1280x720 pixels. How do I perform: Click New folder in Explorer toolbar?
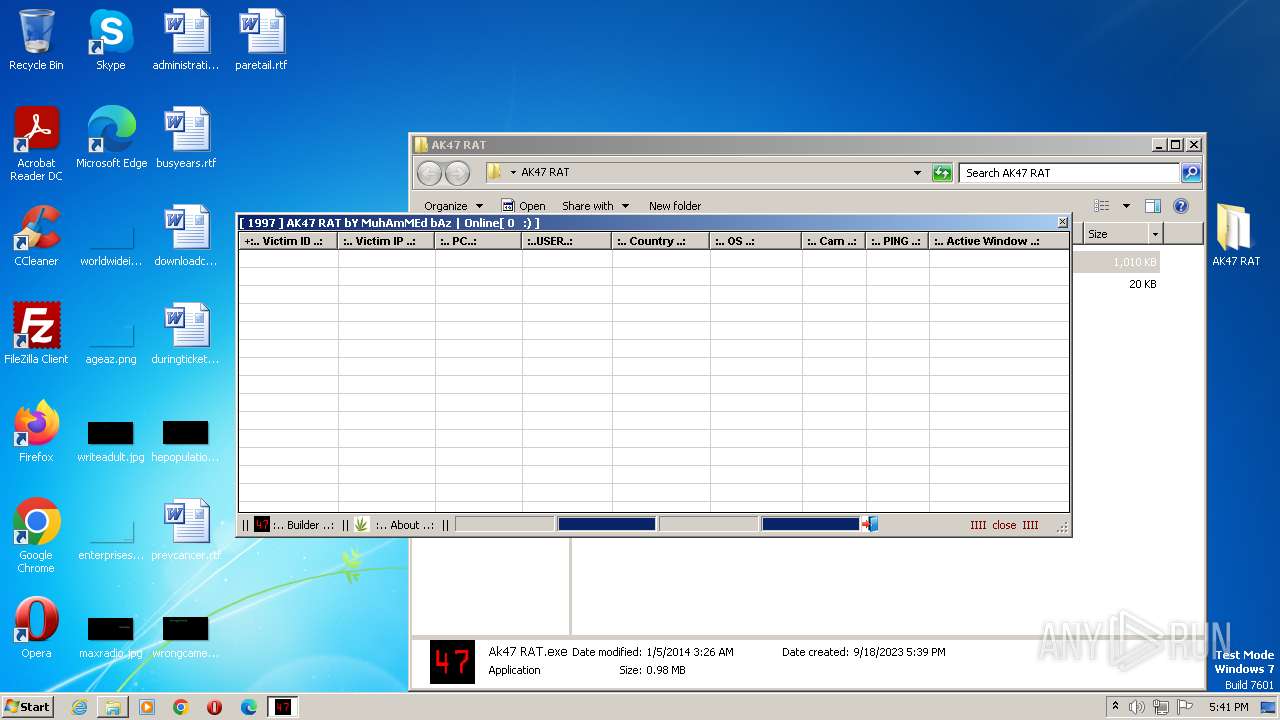click(675, 206)
